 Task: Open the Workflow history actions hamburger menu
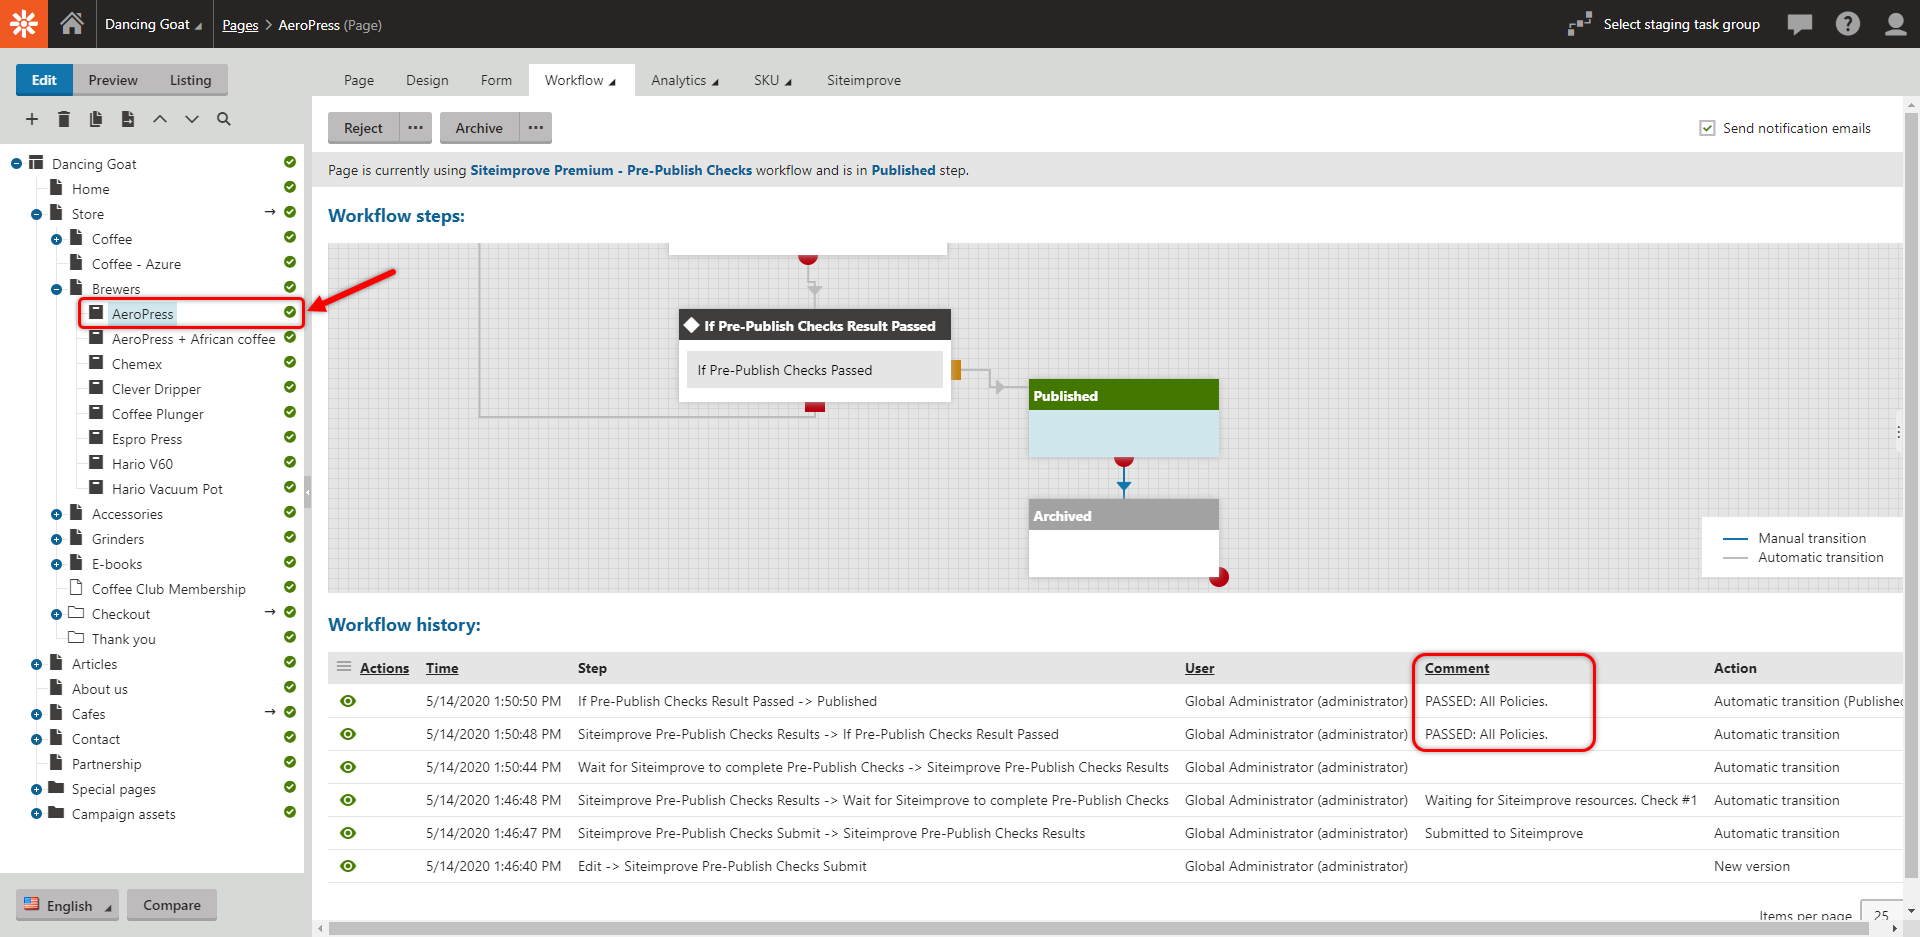[x=344, y=667]
